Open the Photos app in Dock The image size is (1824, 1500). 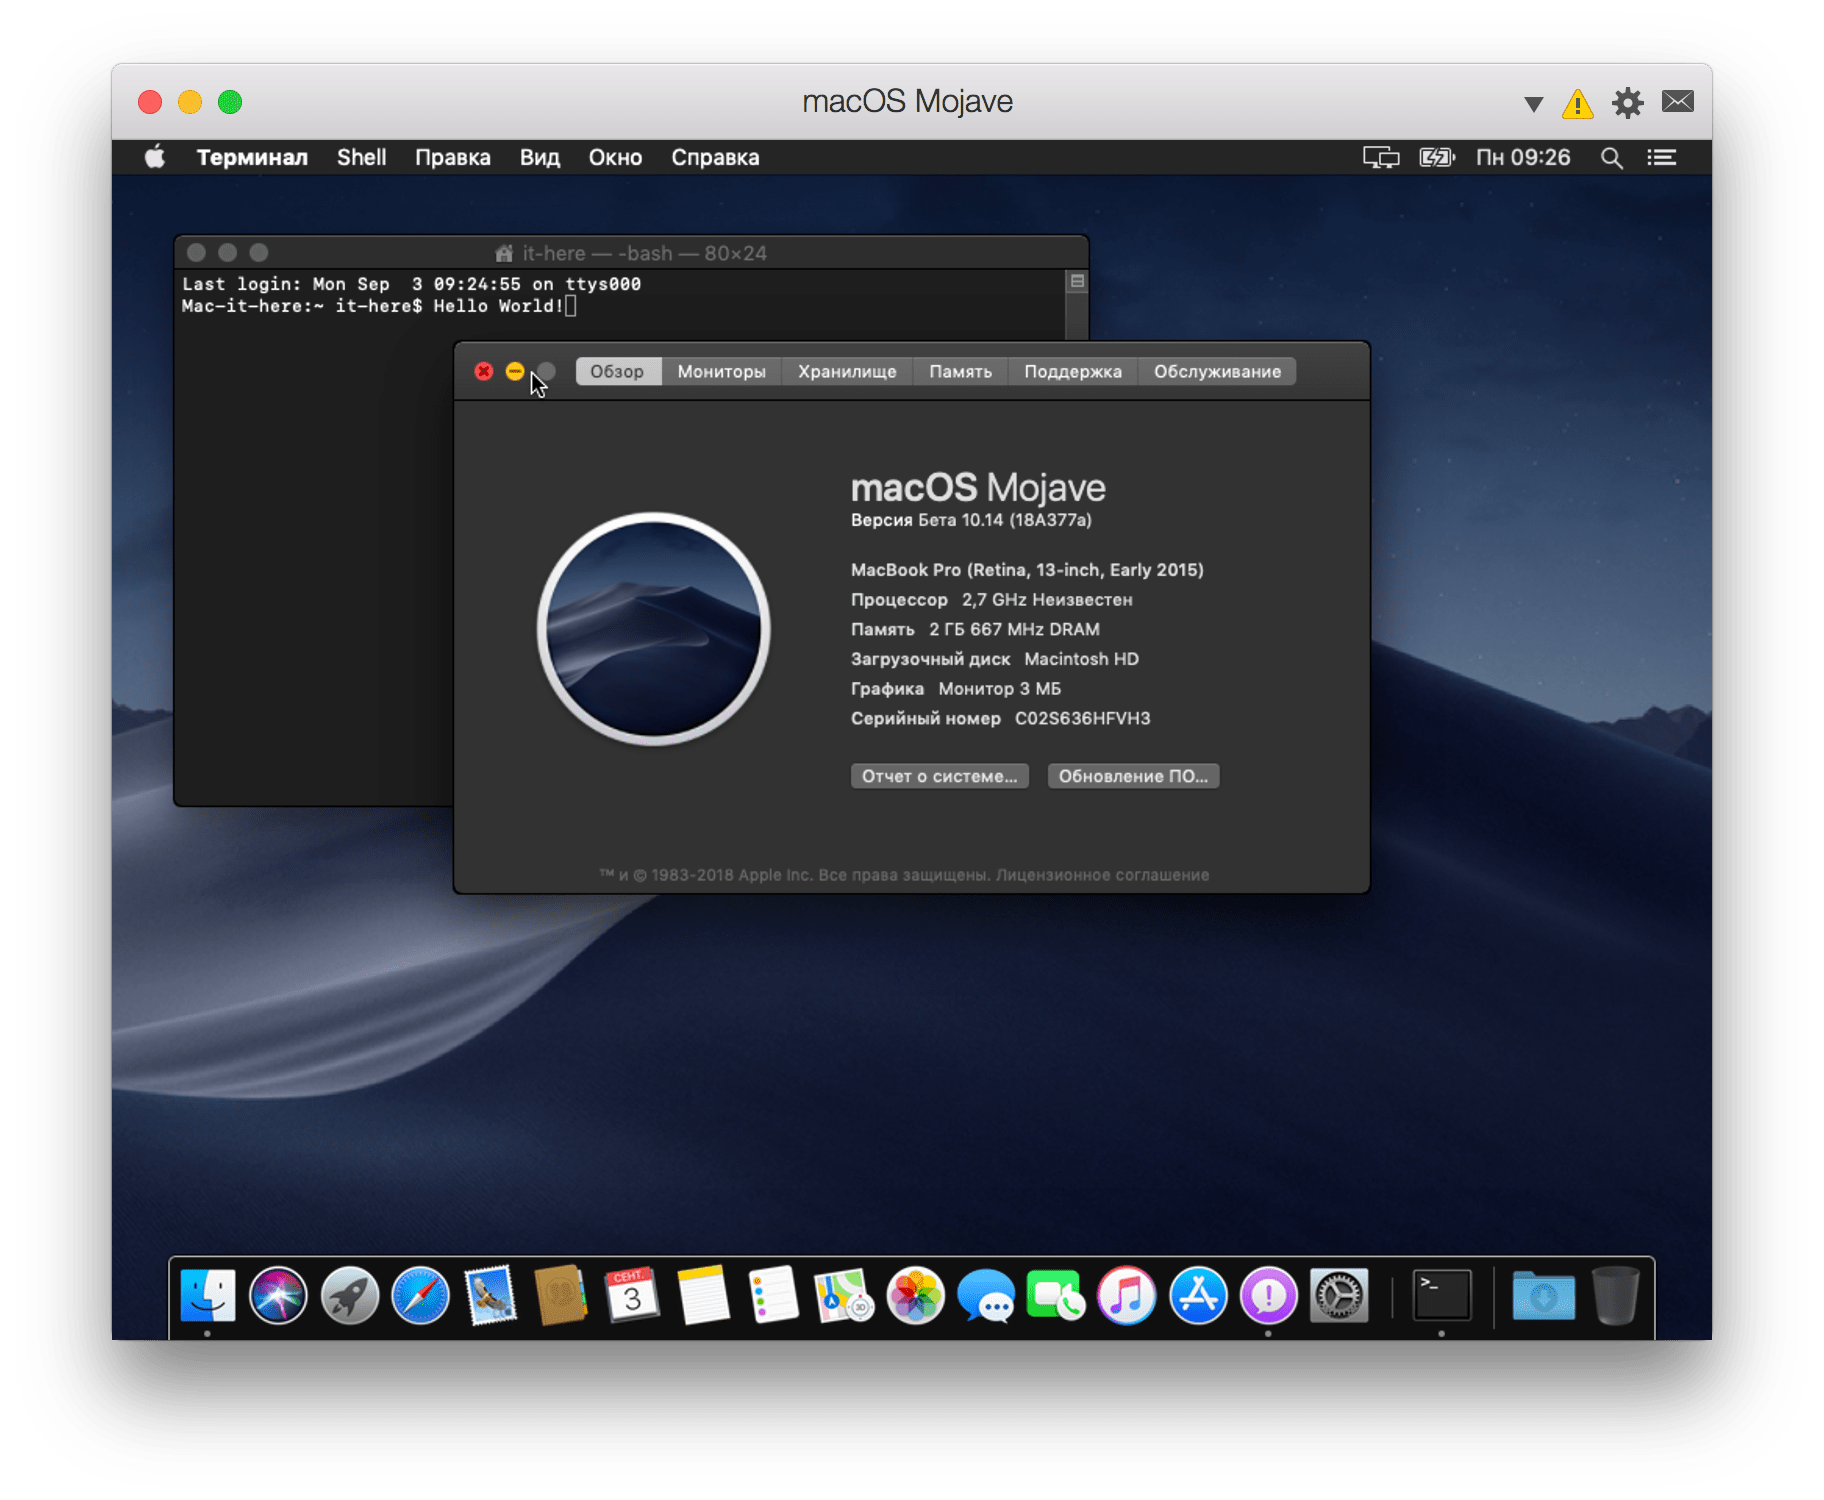(915, 1296)
